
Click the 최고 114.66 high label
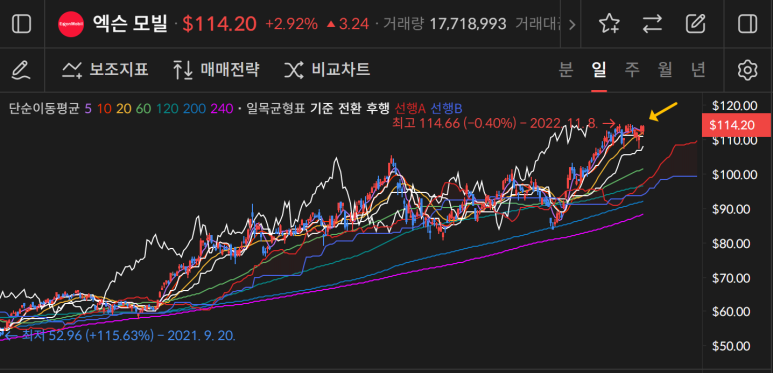point(503,123)
